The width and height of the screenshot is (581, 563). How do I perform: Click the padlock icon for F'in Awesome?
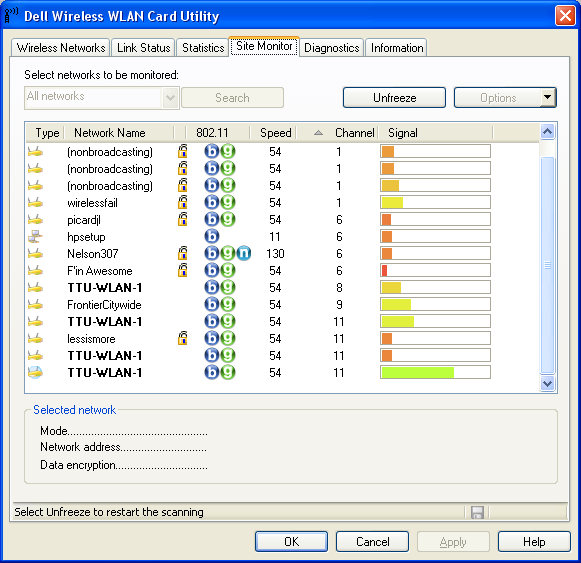[182, 270]
